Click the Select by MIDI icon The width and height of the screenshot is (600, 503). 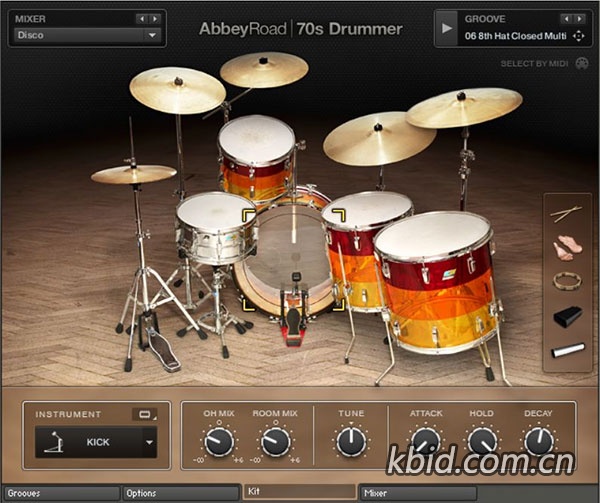[x=582, y=63]
